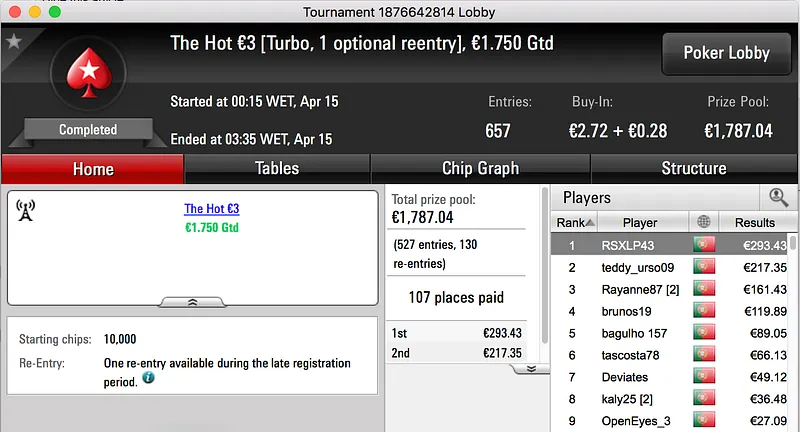
Task: Open The Hot €3 link
Action: click(x=212, y=209)
